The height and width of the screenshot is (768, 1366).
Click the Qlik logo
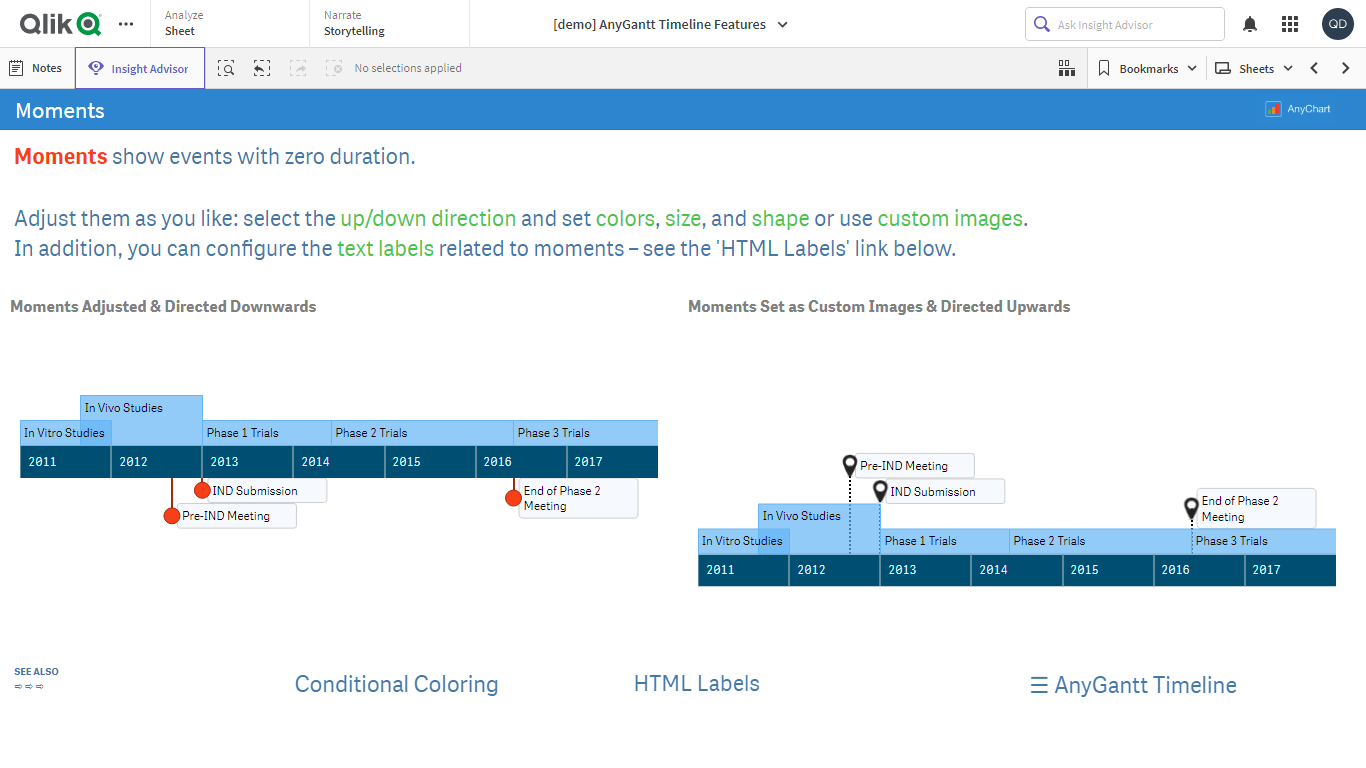[x=60, y=23]
